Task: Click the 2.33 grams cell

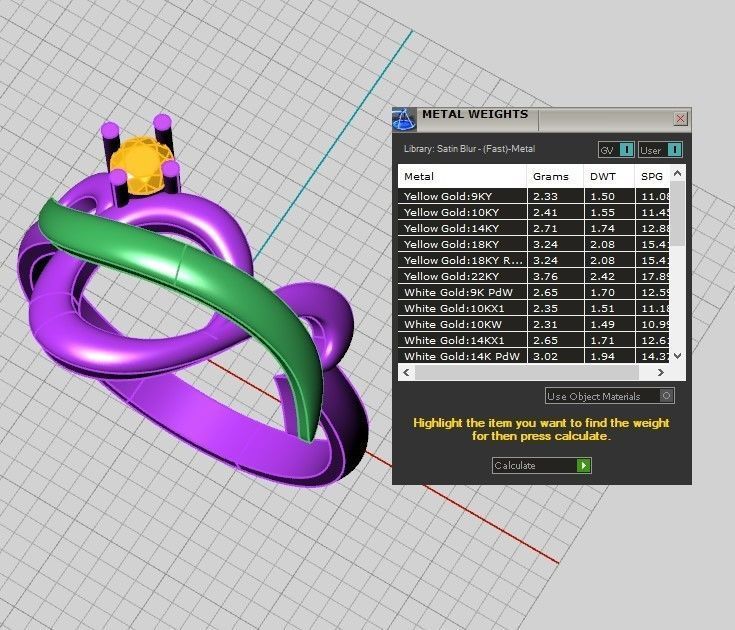Action: [x=555, y=196]
